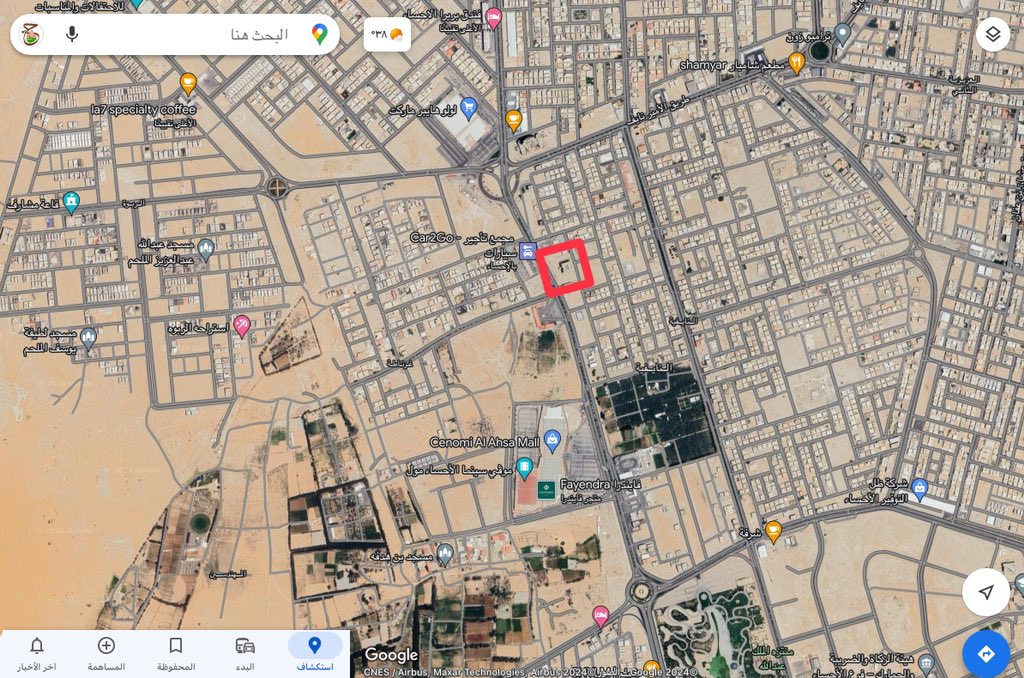
Task: Tap the King Abdullah Park label
Action: (772, 658)
